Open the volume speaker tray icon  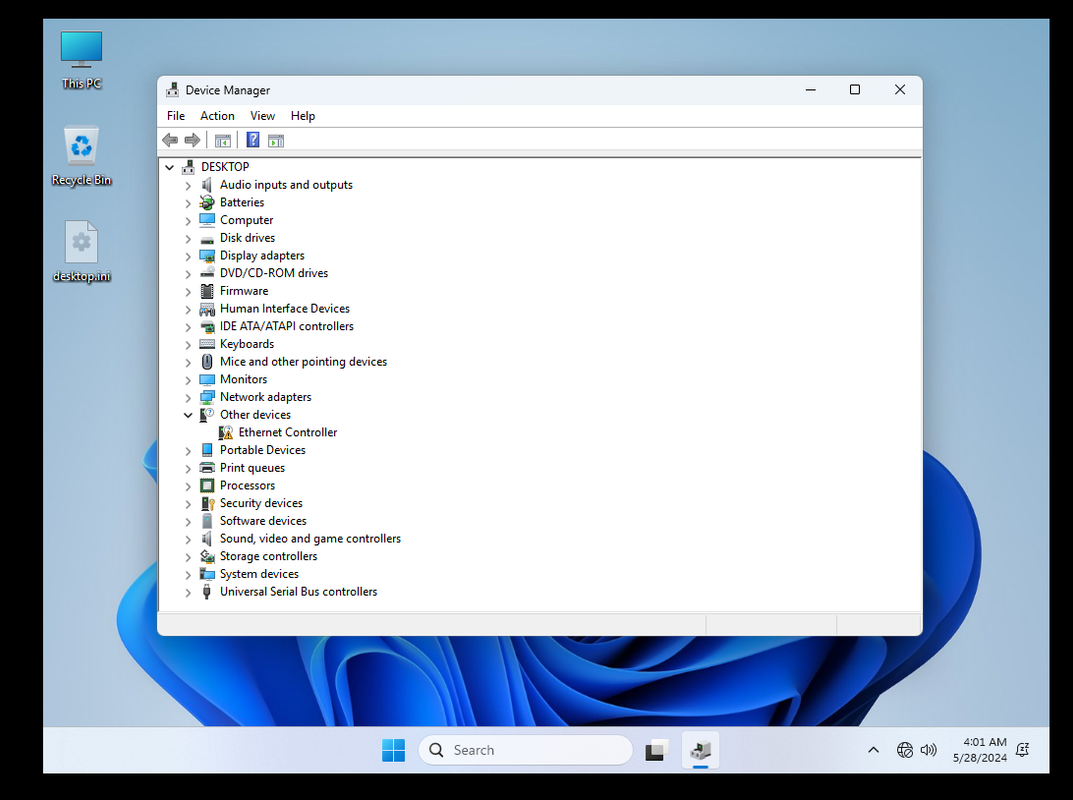(929, 750)
